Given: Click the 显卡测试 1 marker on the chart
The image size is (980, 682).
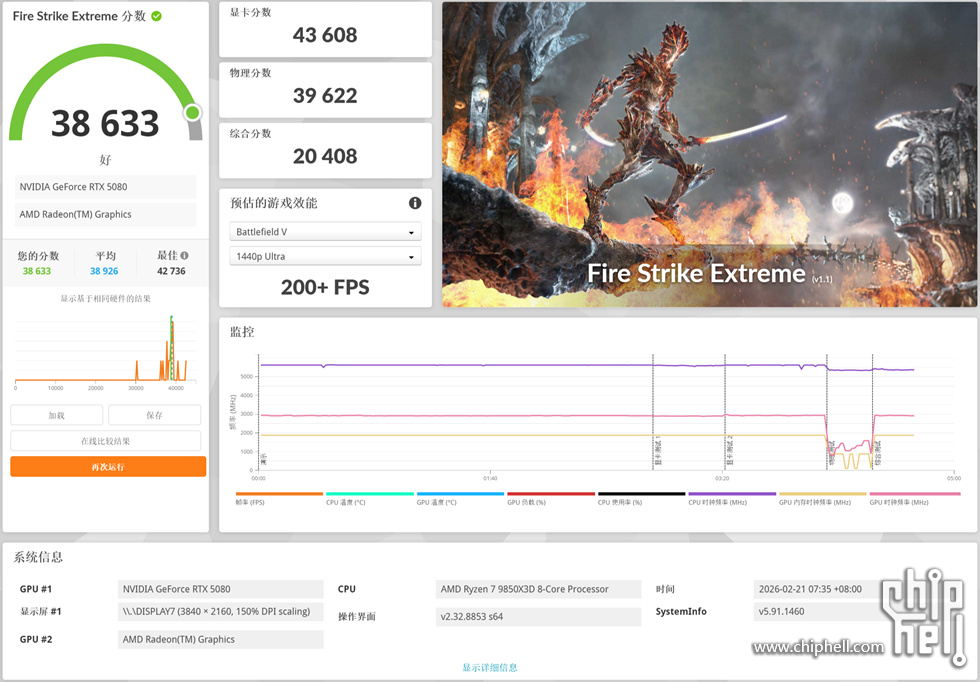Looking at the screenshot, I should point(656,450).
